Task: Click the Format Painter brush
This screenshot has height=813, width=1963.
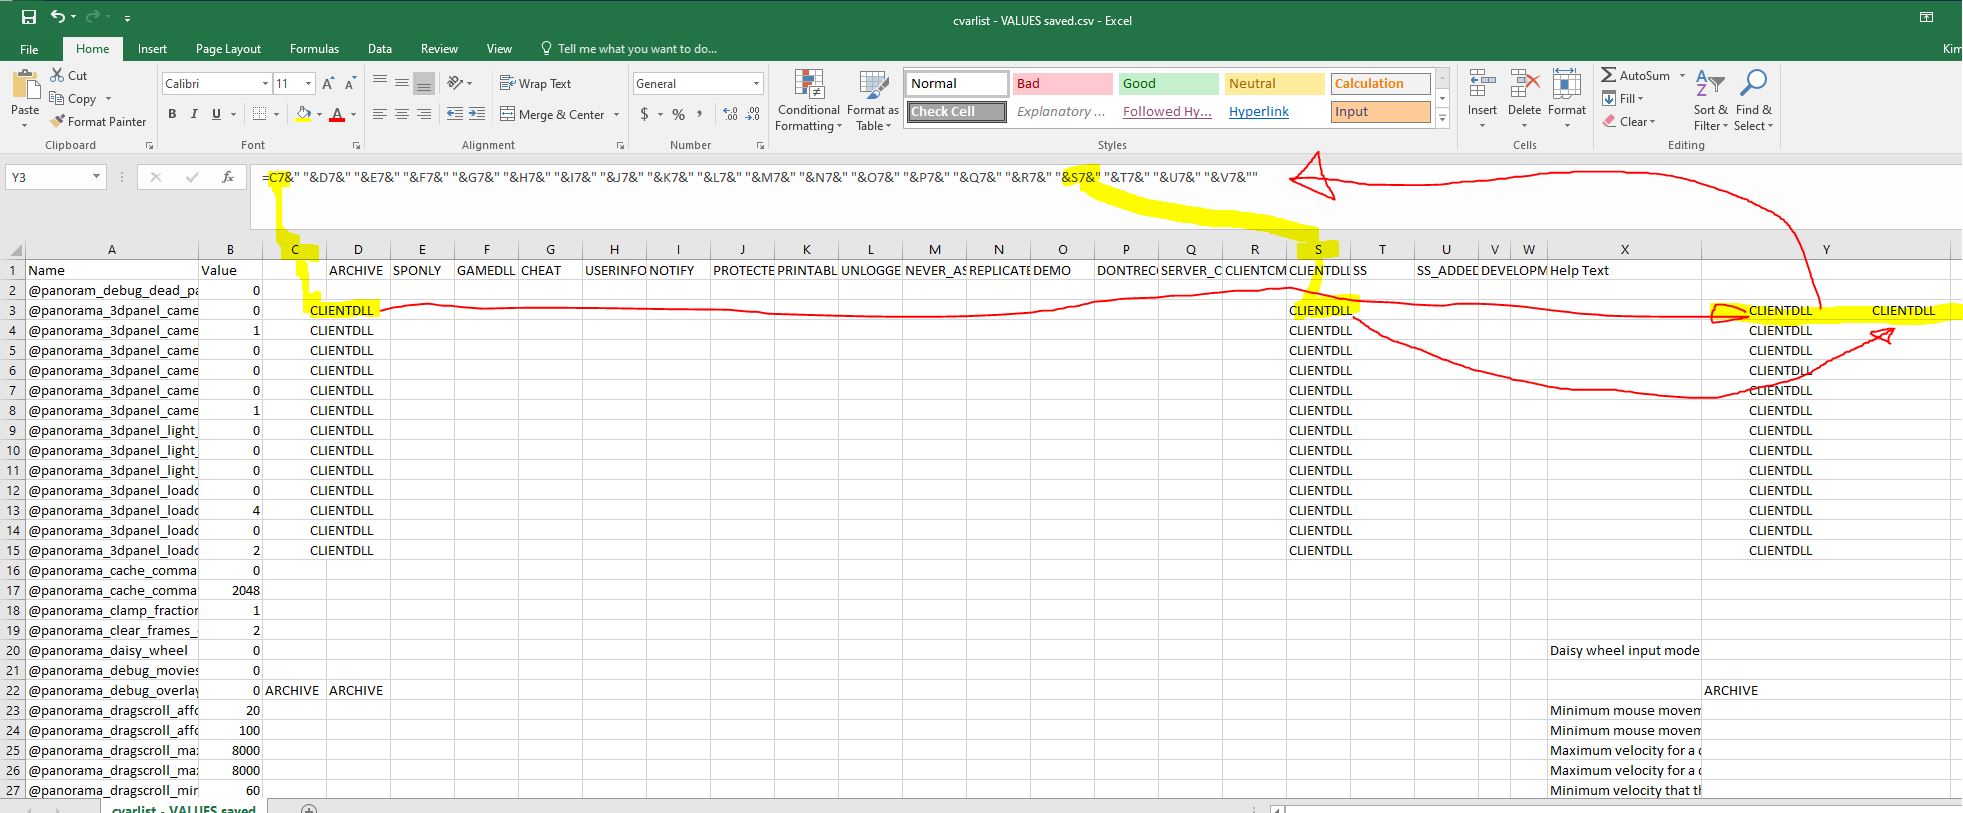Action: pos(97,121)
